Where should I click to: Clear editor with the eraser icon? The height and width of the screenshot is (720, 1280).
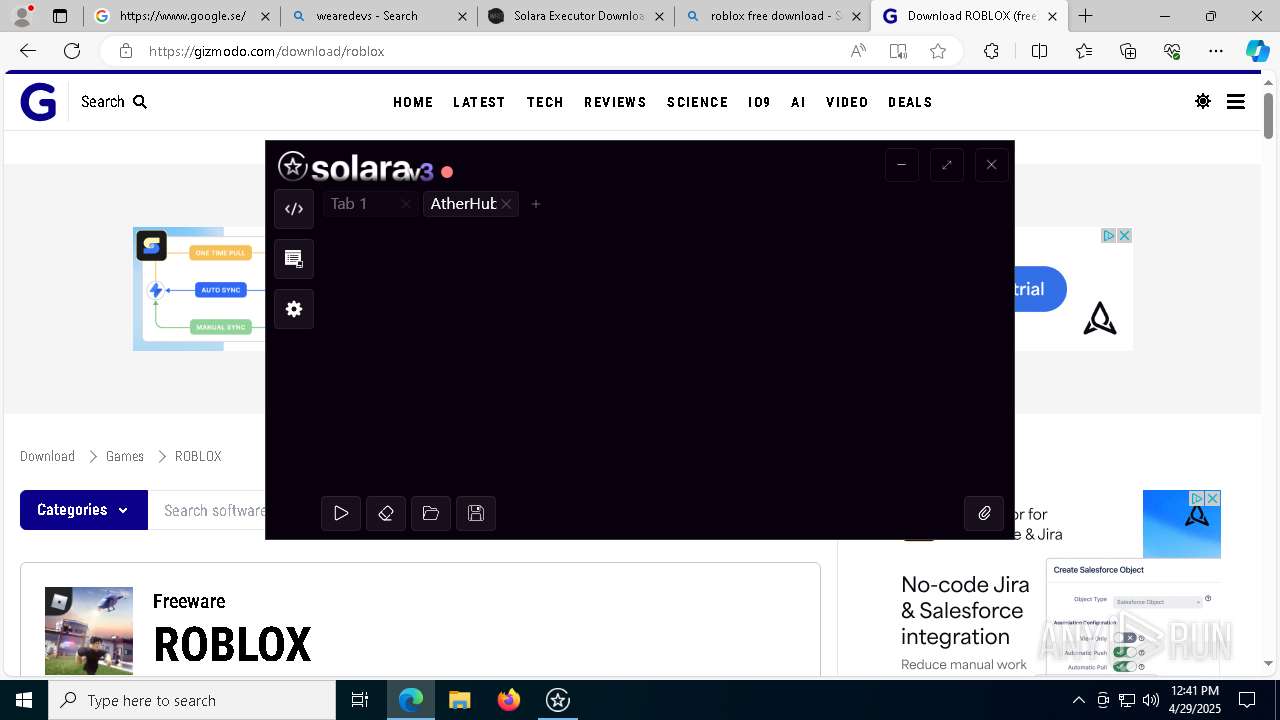point(386,513)
